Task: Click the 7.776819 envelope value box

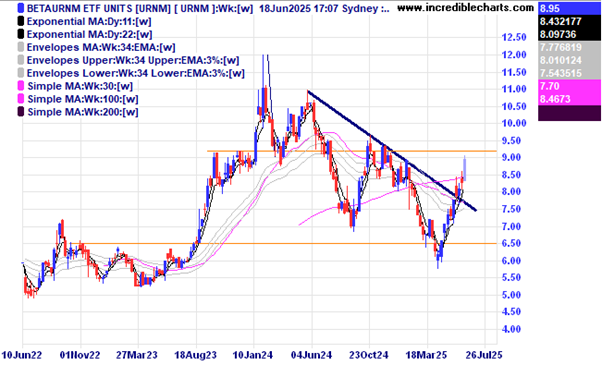Action: [569, 47]
